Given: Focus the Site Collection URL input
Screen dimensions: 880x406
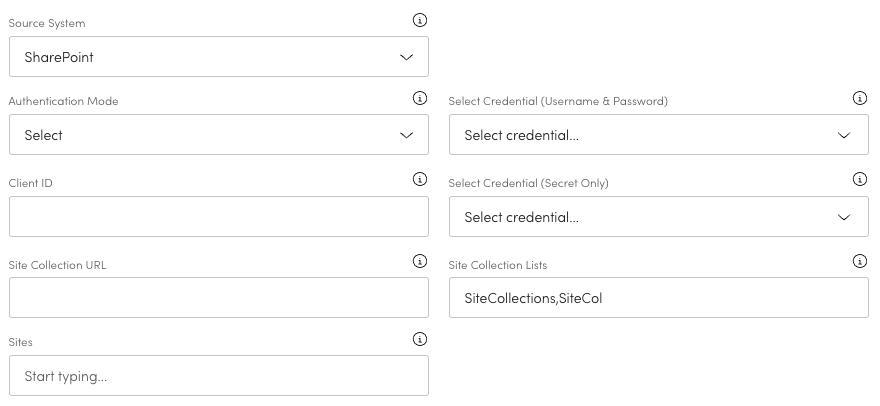Looking at the screenshot, I should click(x=218, y=298).
